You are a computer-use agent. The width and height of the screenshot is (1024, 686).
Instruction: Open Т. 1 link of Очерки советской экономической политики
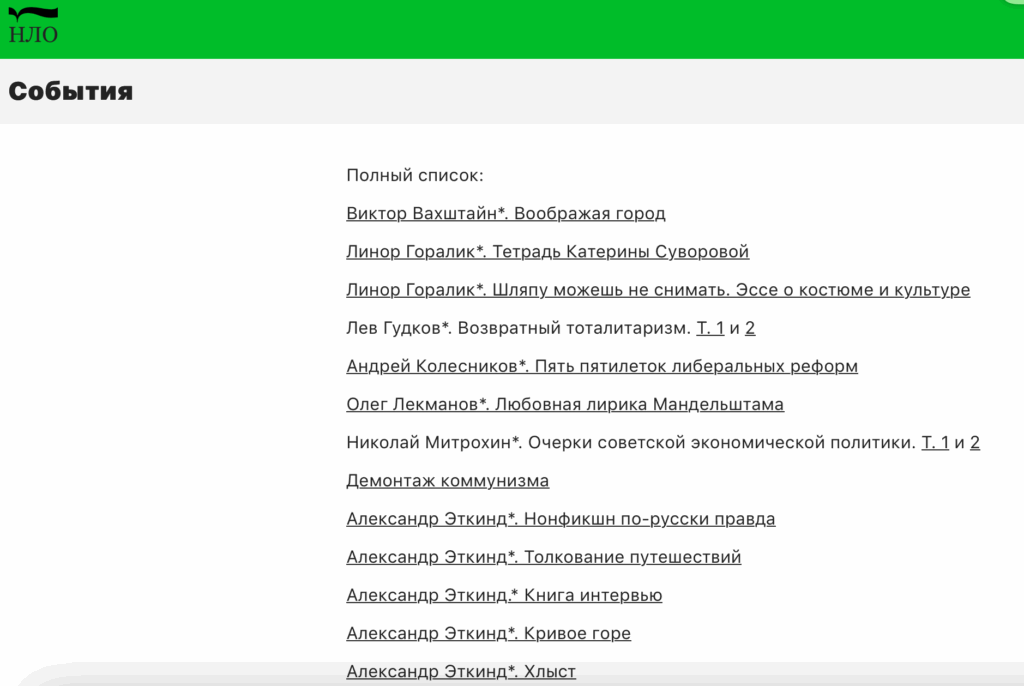pyautogui.click(x=935, y=443)
